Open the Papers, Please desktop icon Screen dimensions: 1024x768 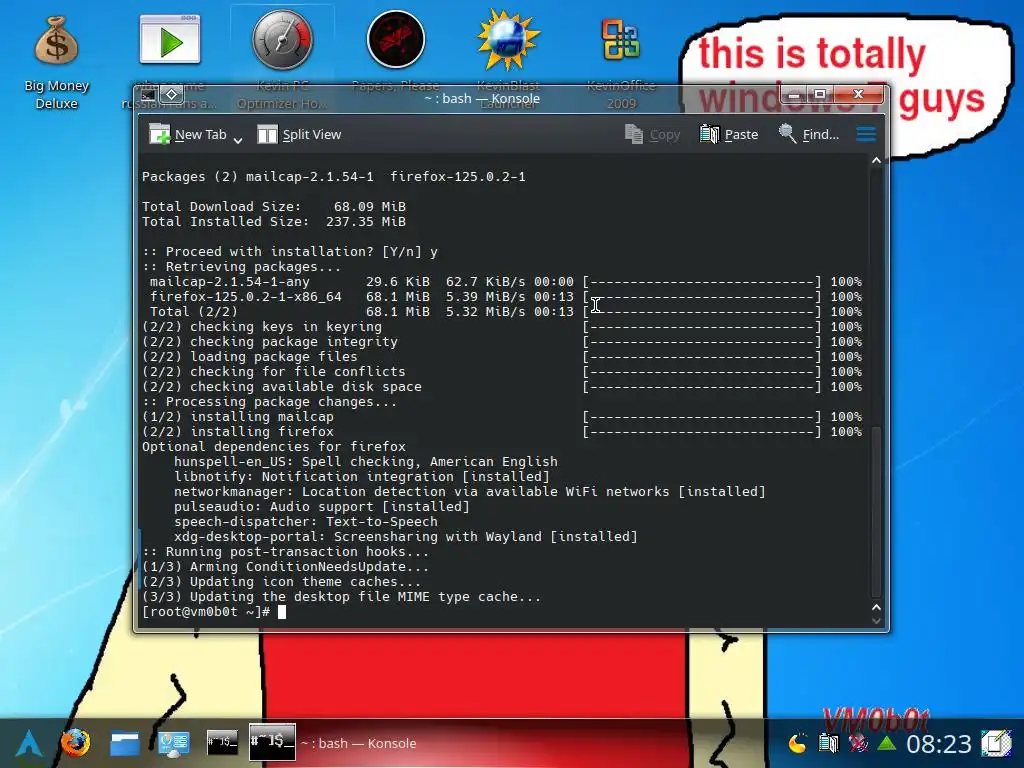(396, 39)
